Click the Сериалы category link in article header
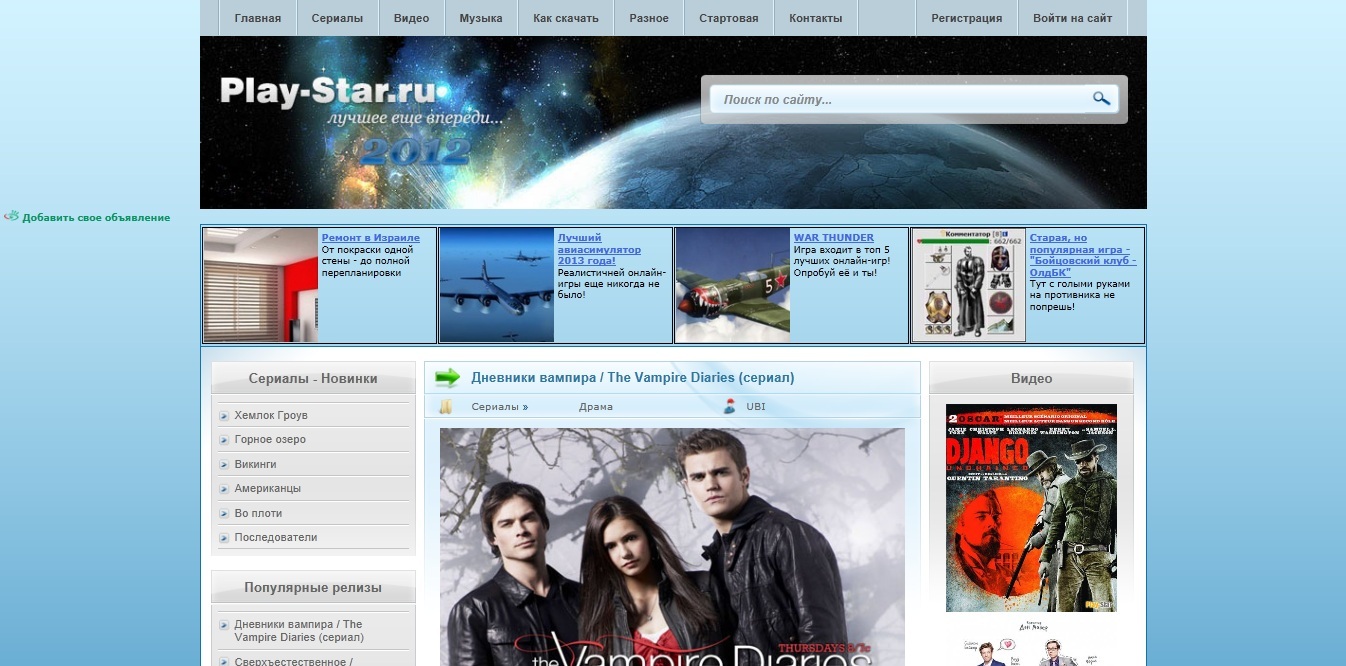This screenshot has height=666, width=1346. 495,407
